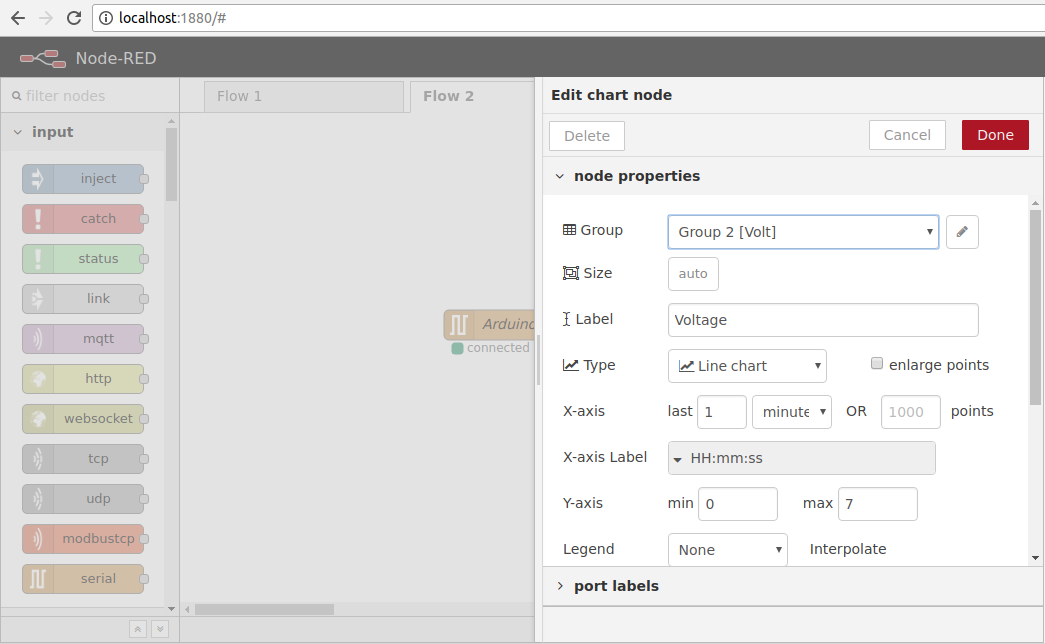The width and height of the screenshot is (1045, 644).
Task: Click the browser forward arrow
Action: 46,18
